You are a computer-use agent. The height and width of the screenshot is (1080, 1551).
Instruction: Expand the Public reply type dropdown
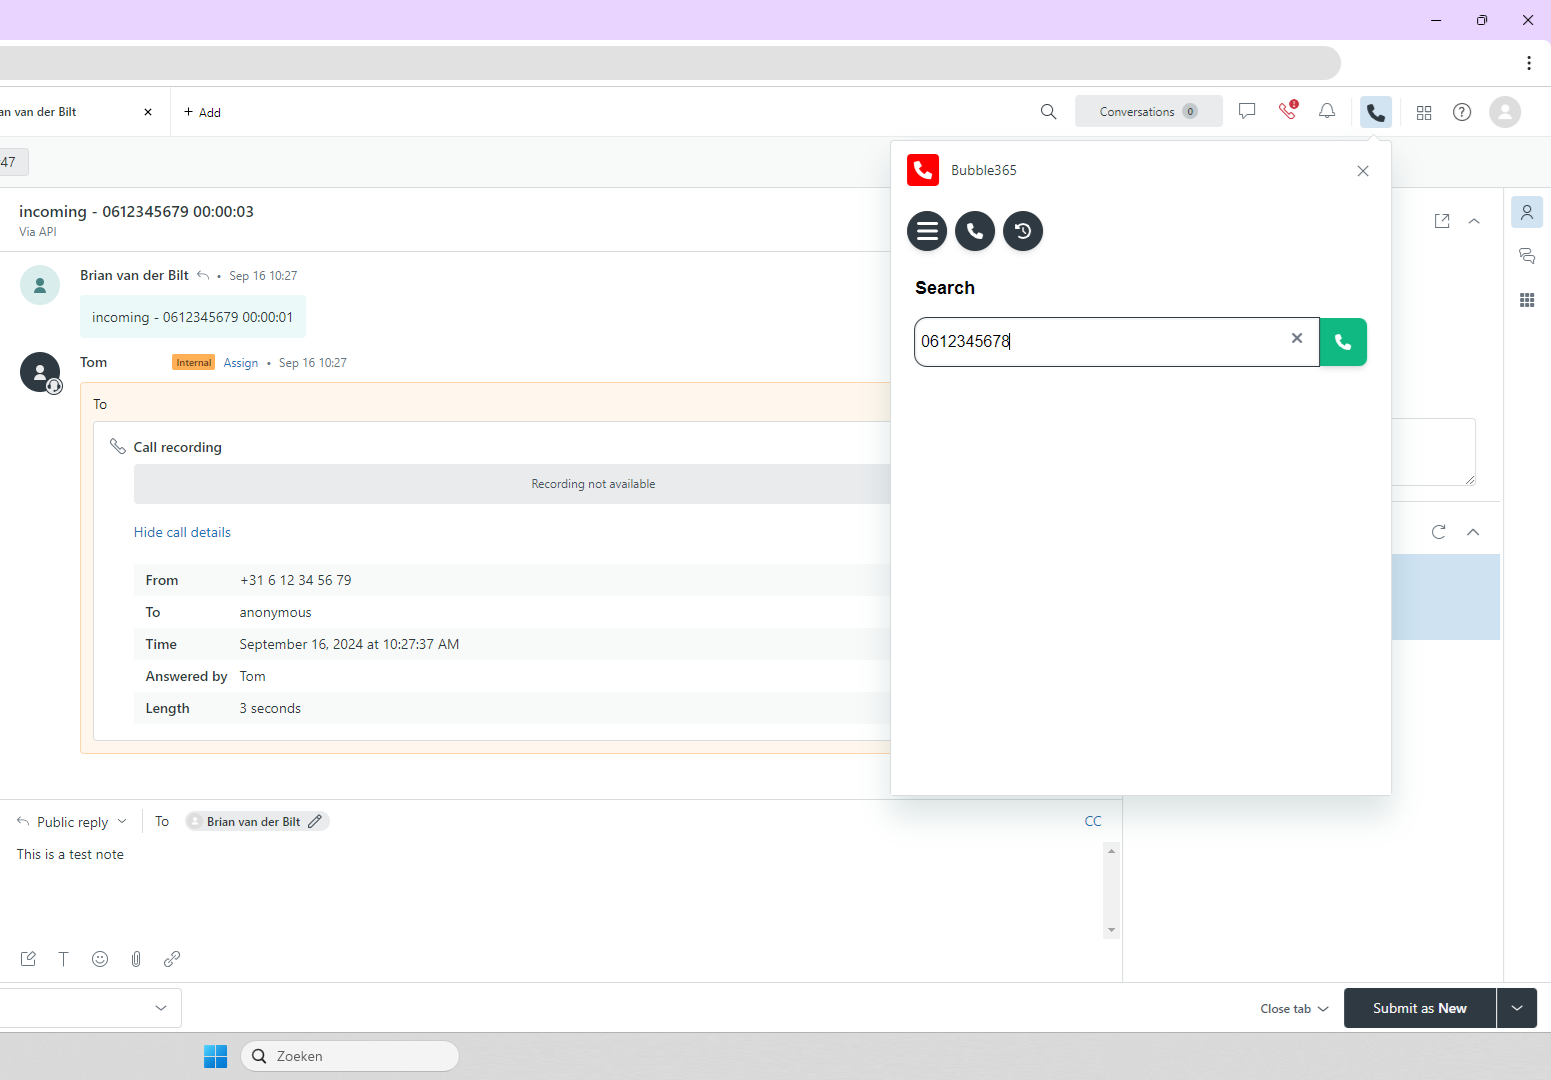(x=73, y=822)
